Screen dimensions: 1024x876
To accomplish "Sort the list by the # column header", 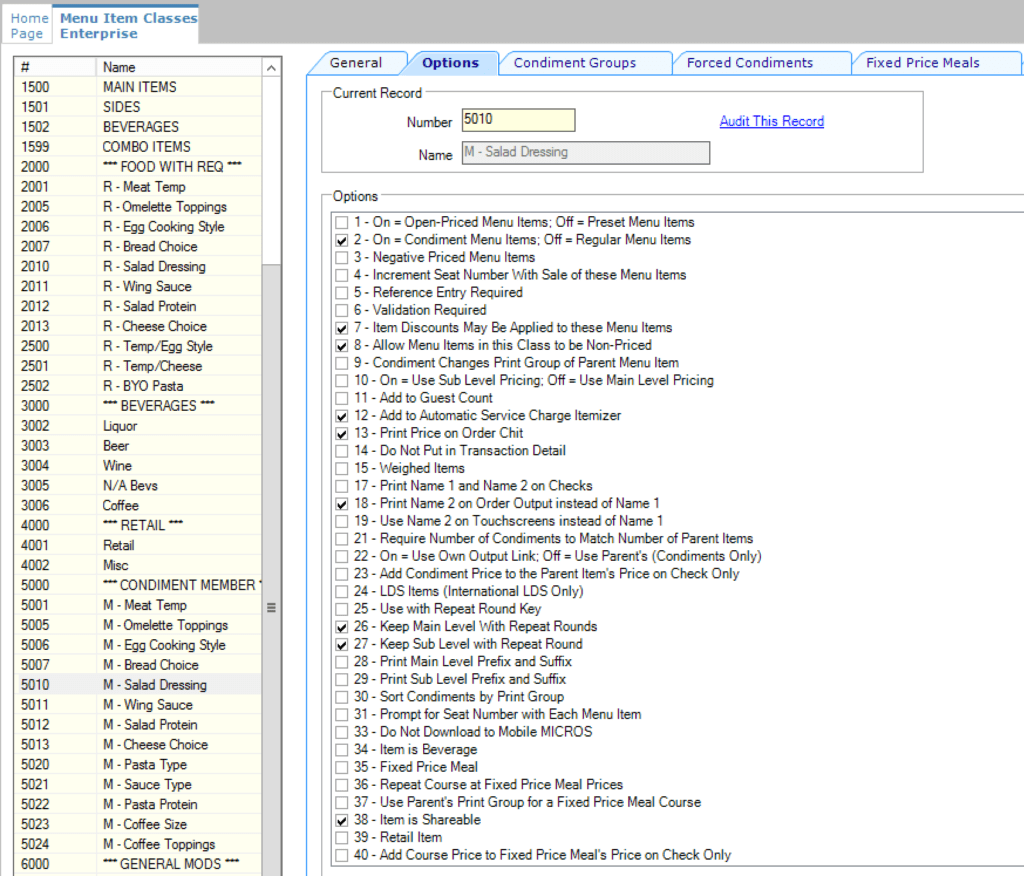I will (x=55, y=67).
